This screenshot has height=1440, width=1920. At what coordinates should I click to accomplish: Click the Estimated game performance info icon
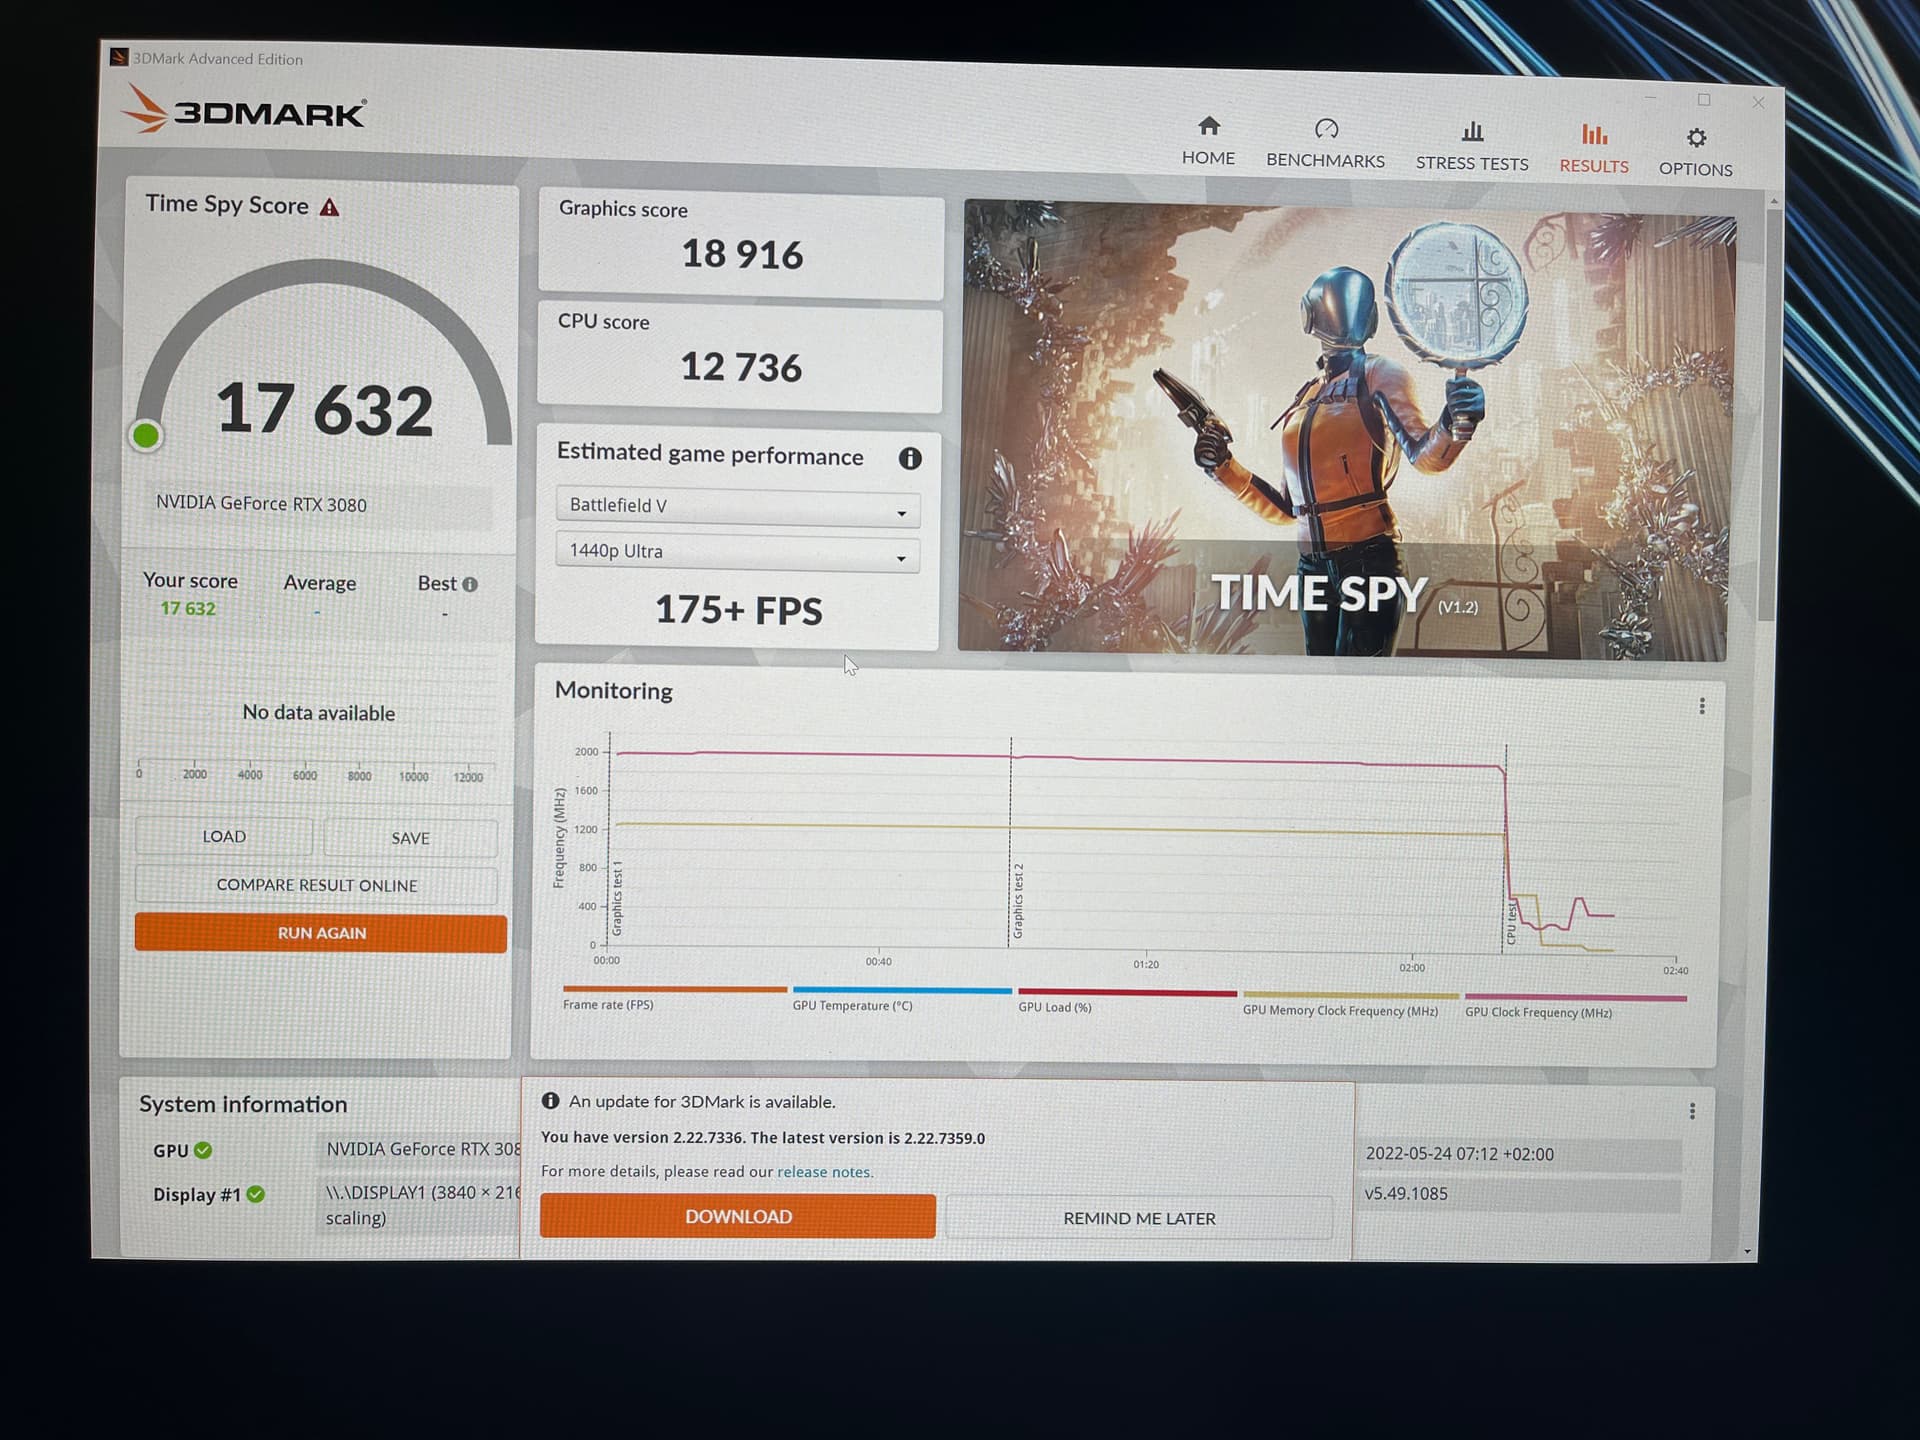point(909,458)
